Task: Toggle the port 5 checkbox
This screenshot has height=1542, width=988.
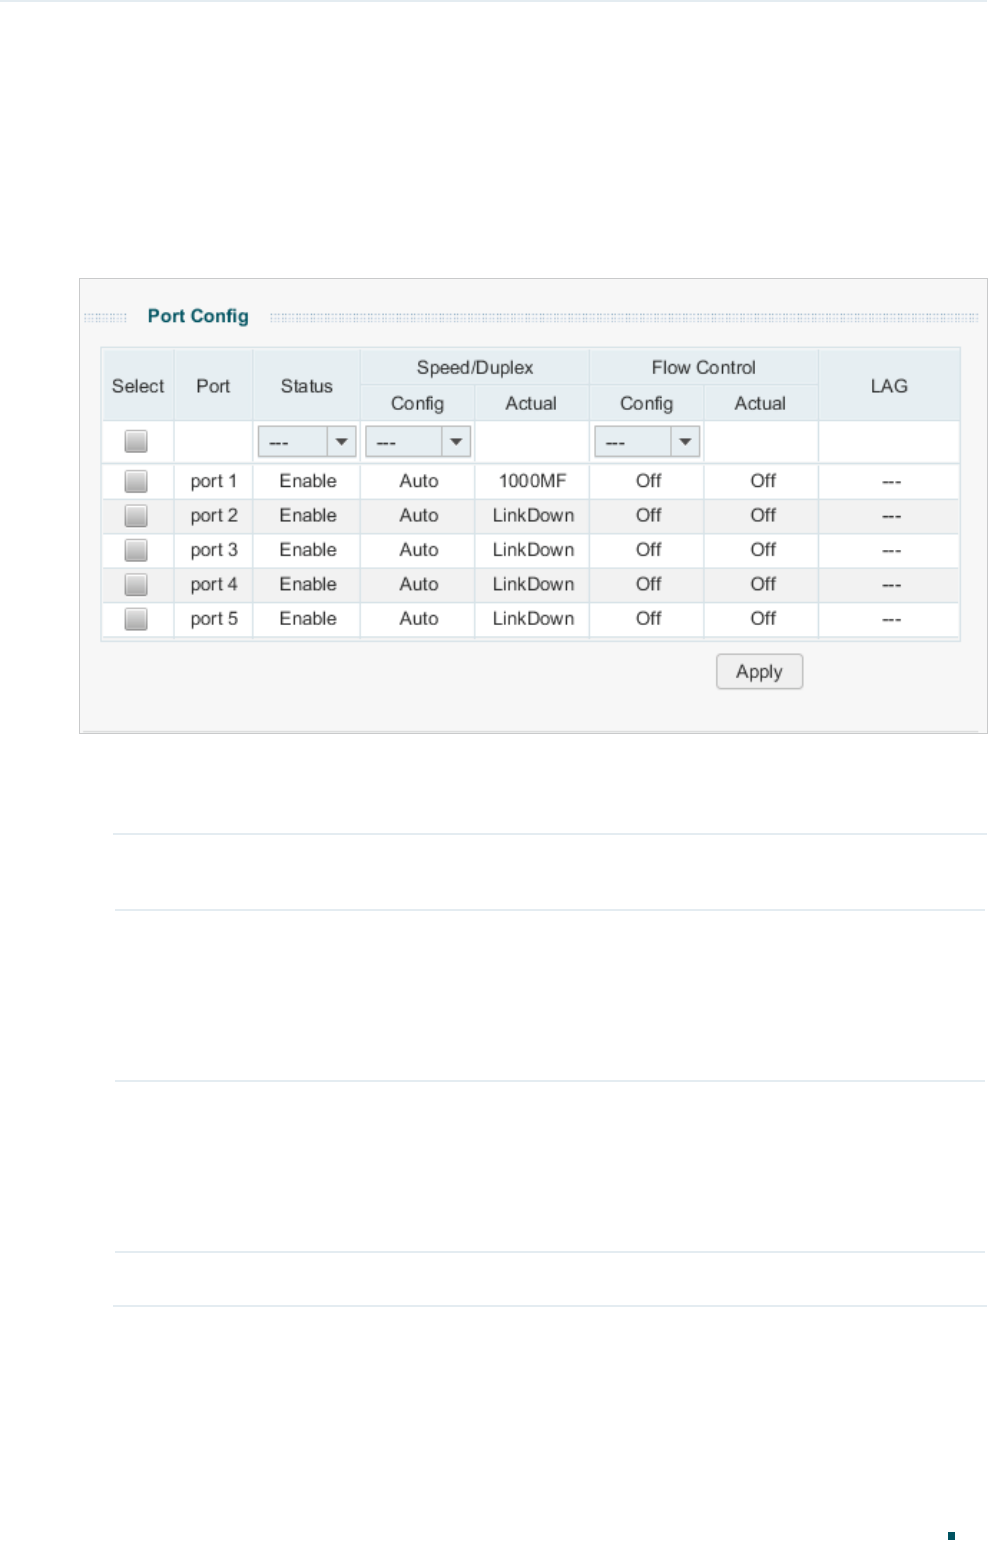Action: 136,619
